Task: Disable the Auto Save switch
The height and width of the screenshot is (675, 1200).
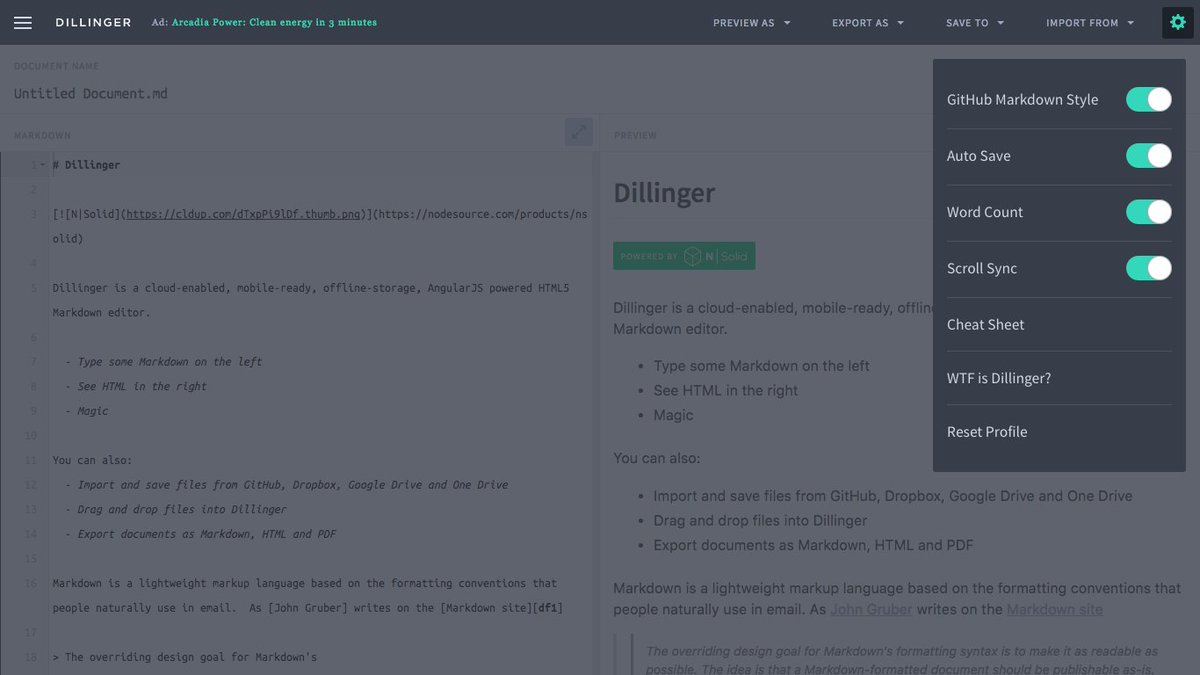Action: pyautogui.click(x=1149, y=156)
